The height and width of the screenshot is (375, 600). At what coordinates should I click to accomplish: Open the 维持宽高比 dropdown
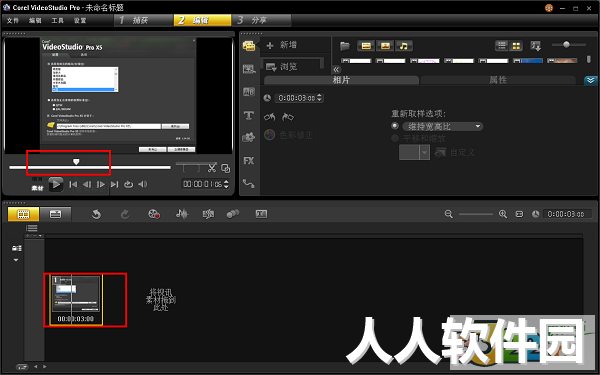click(x=443, y=126)
